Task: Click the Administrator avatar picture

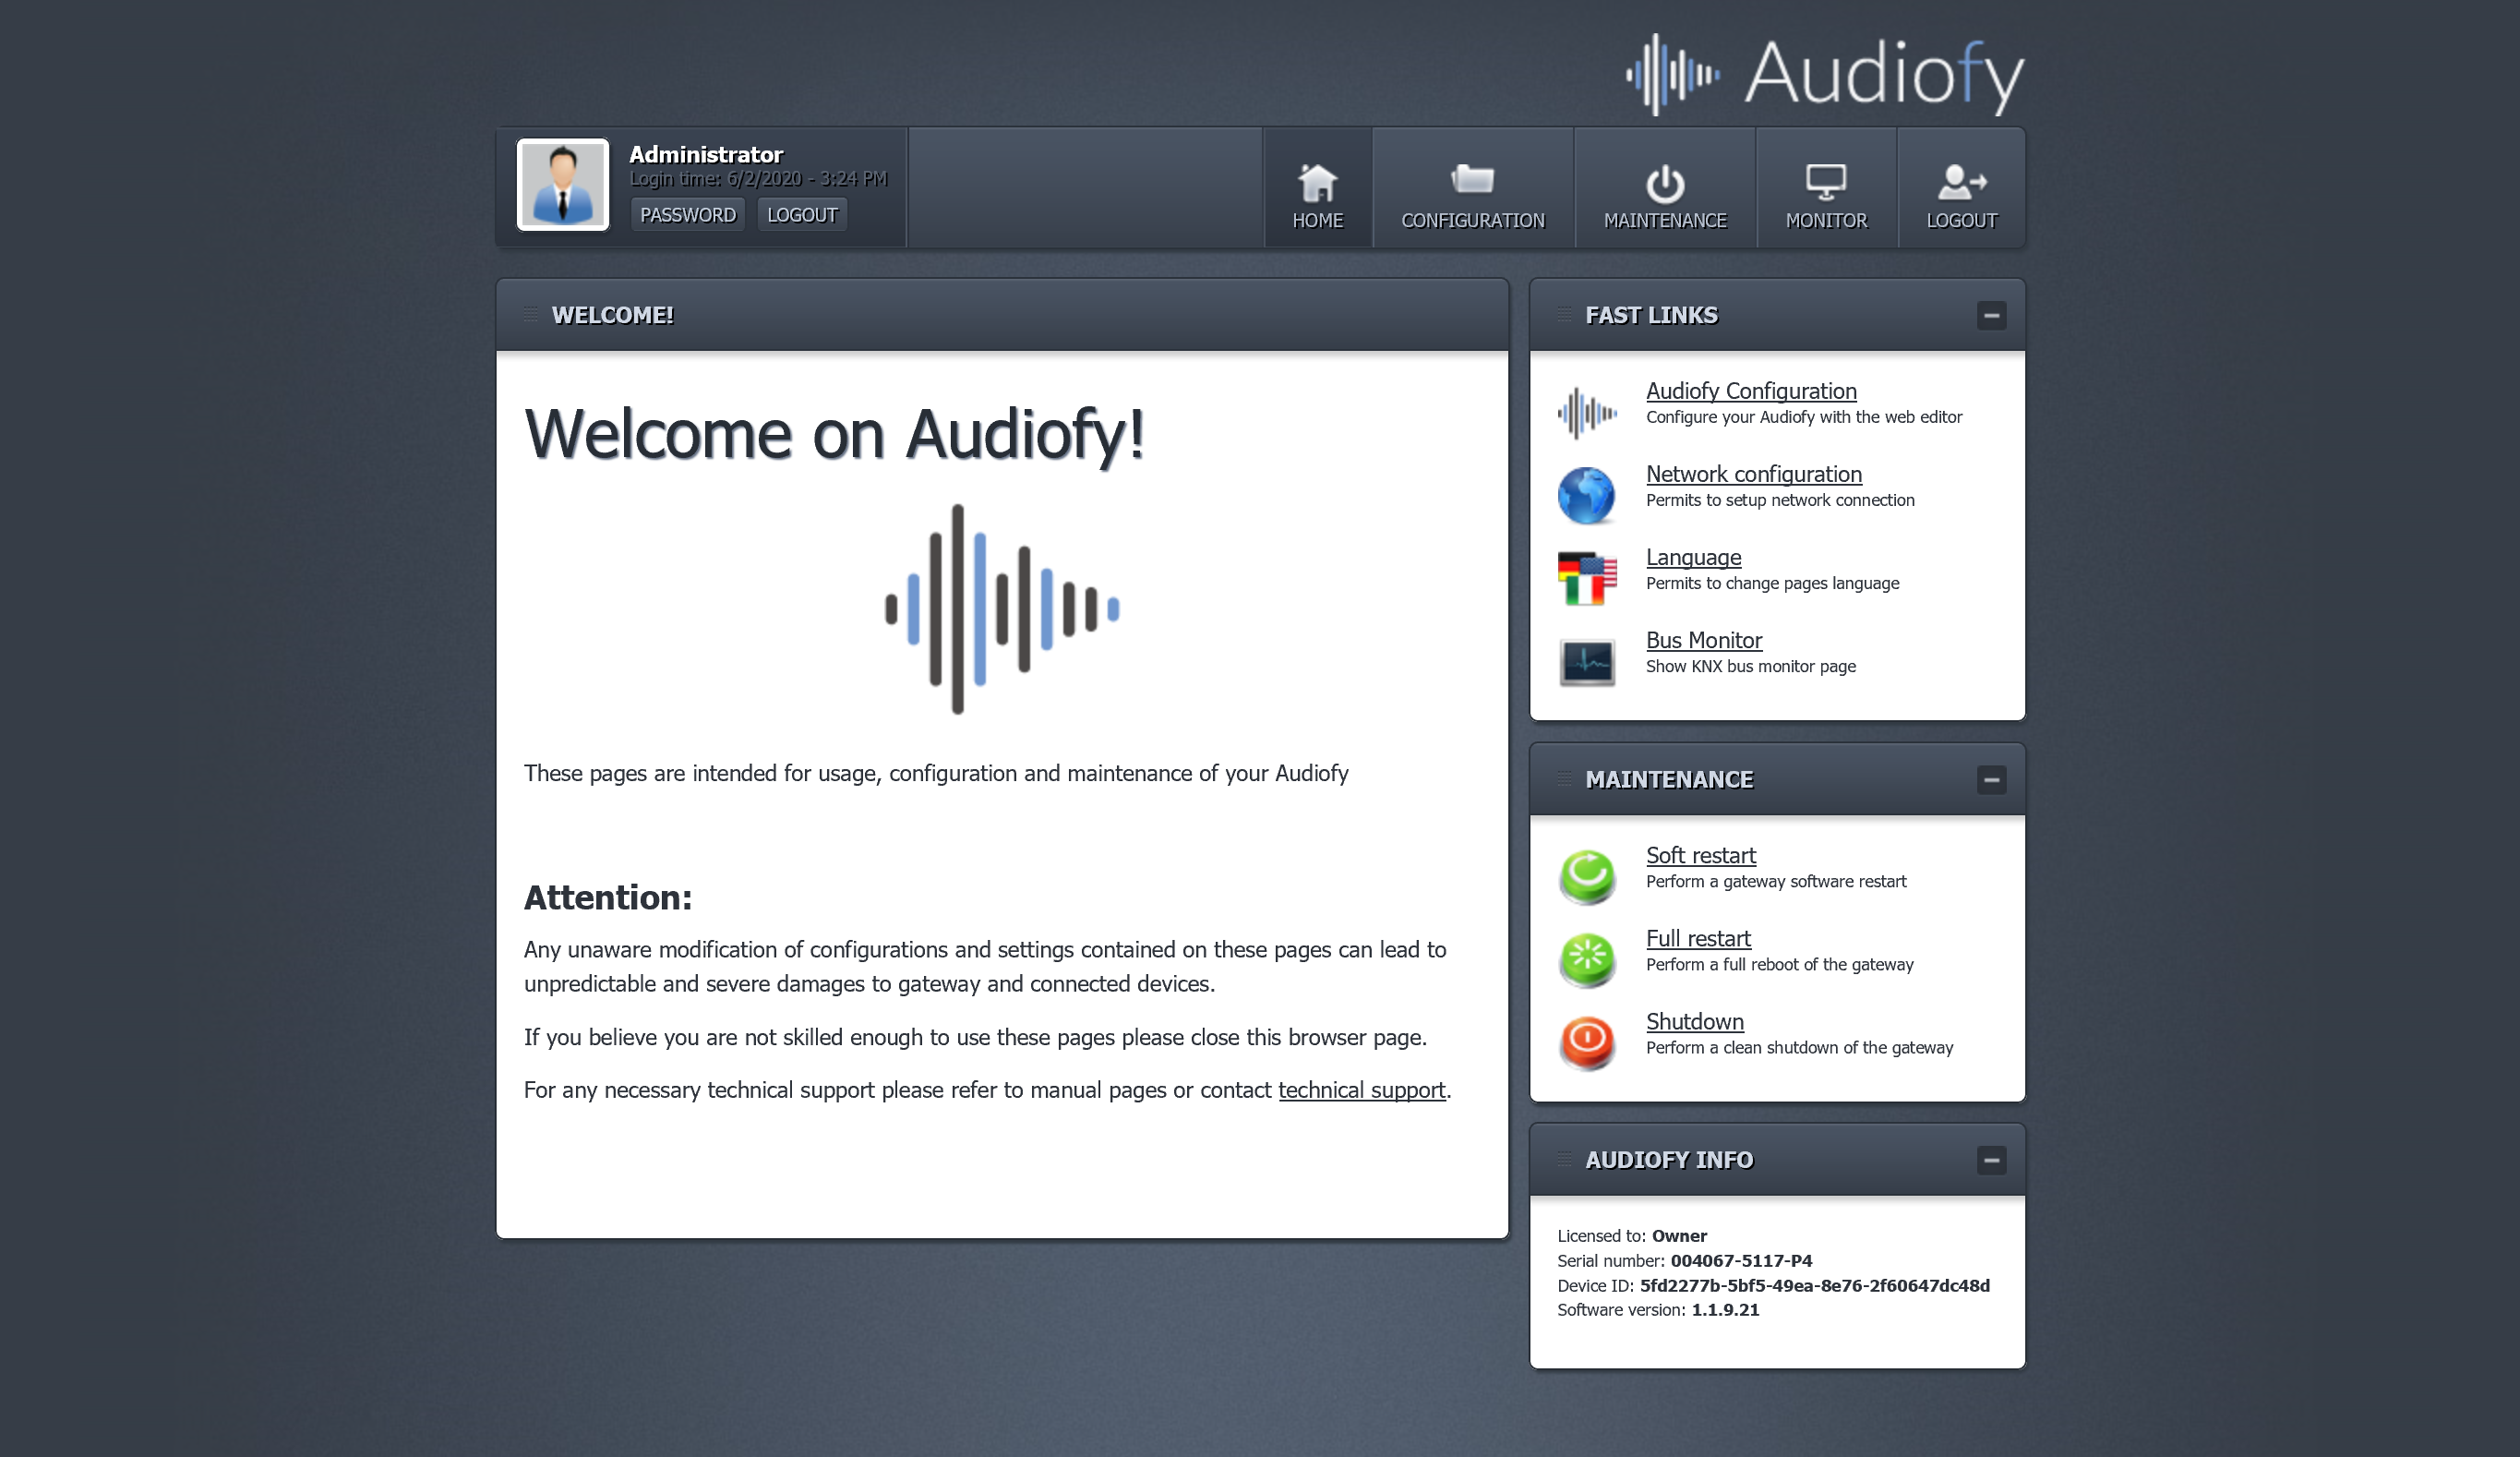Action: coord(562,185)
